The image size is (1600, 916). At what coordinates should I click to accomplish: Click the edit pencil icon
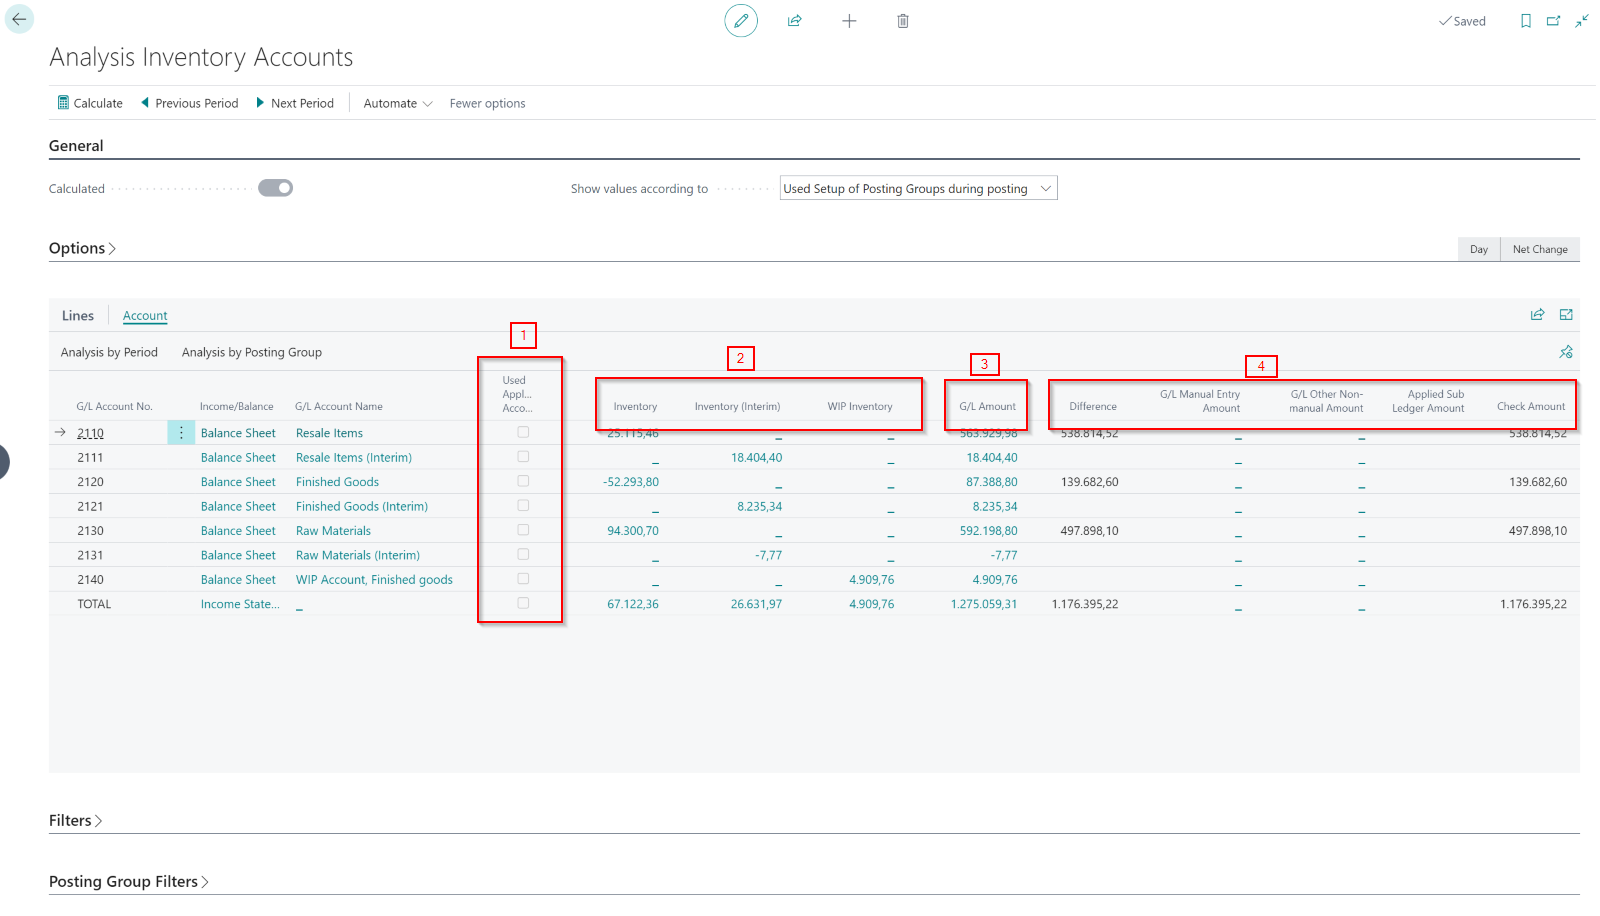[x=741, y=21]
